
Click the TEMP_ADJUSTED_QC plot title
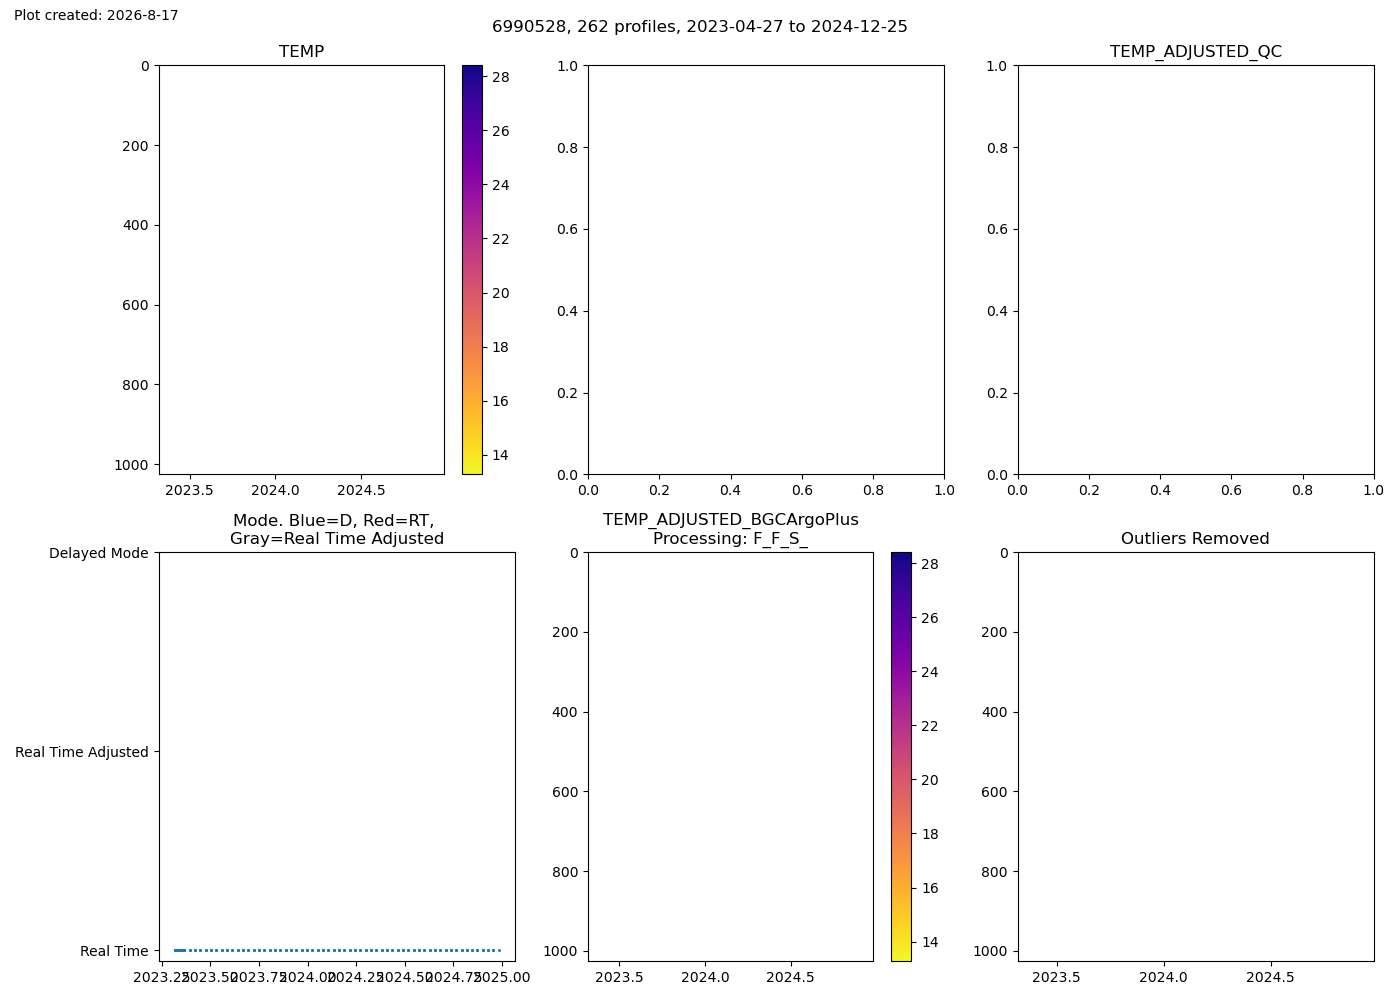[x=1195, y=52]
